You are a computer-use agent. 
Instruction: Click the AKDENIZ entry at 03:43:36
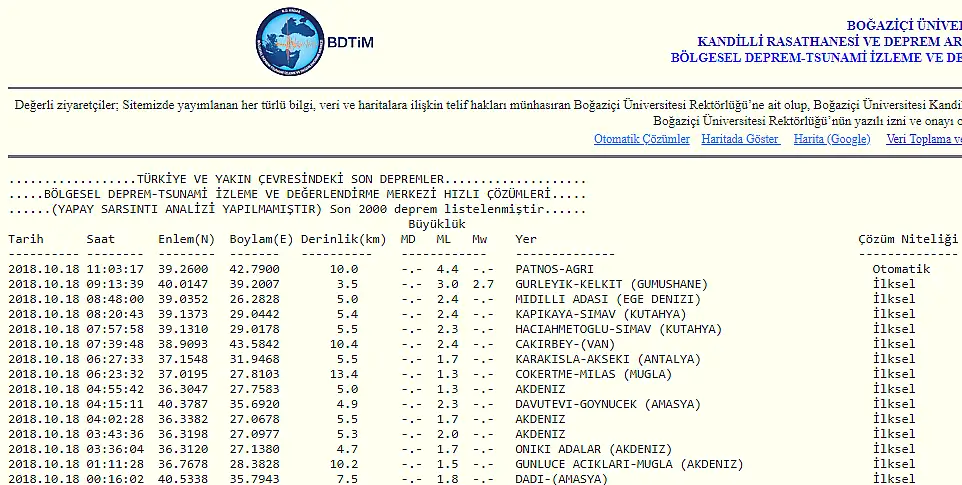[x=540, y=434]
